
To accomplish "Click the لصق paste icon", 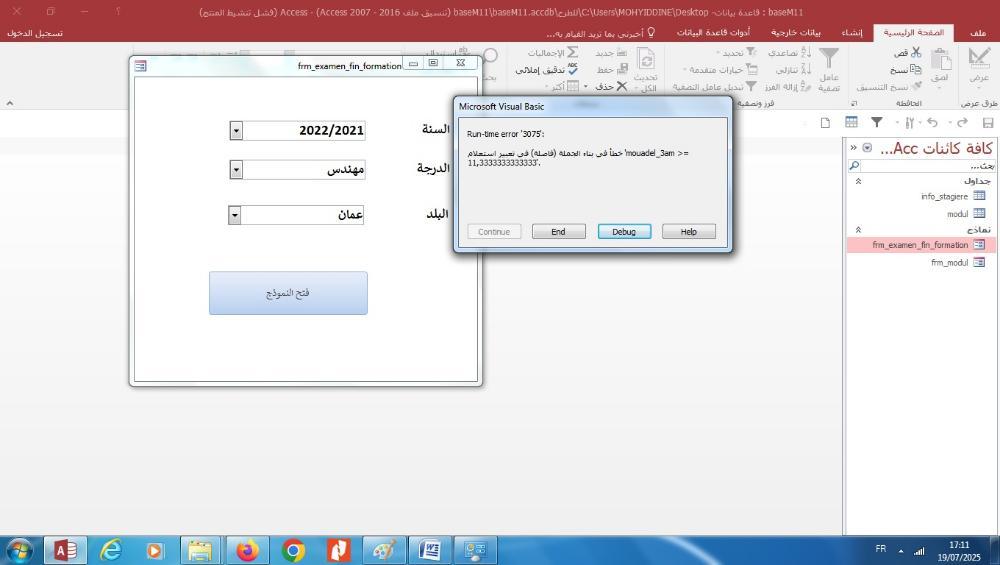I will click(x=941, y=59).
